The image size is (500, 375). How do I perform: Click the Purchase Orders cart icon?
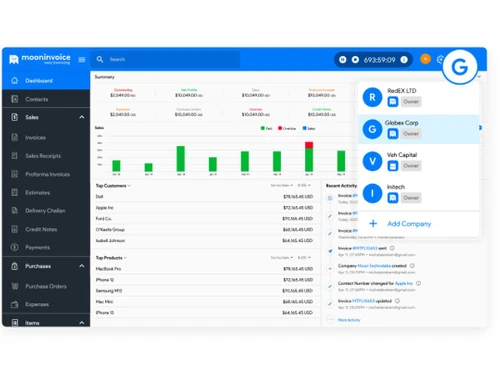click(x=14, y=286)
